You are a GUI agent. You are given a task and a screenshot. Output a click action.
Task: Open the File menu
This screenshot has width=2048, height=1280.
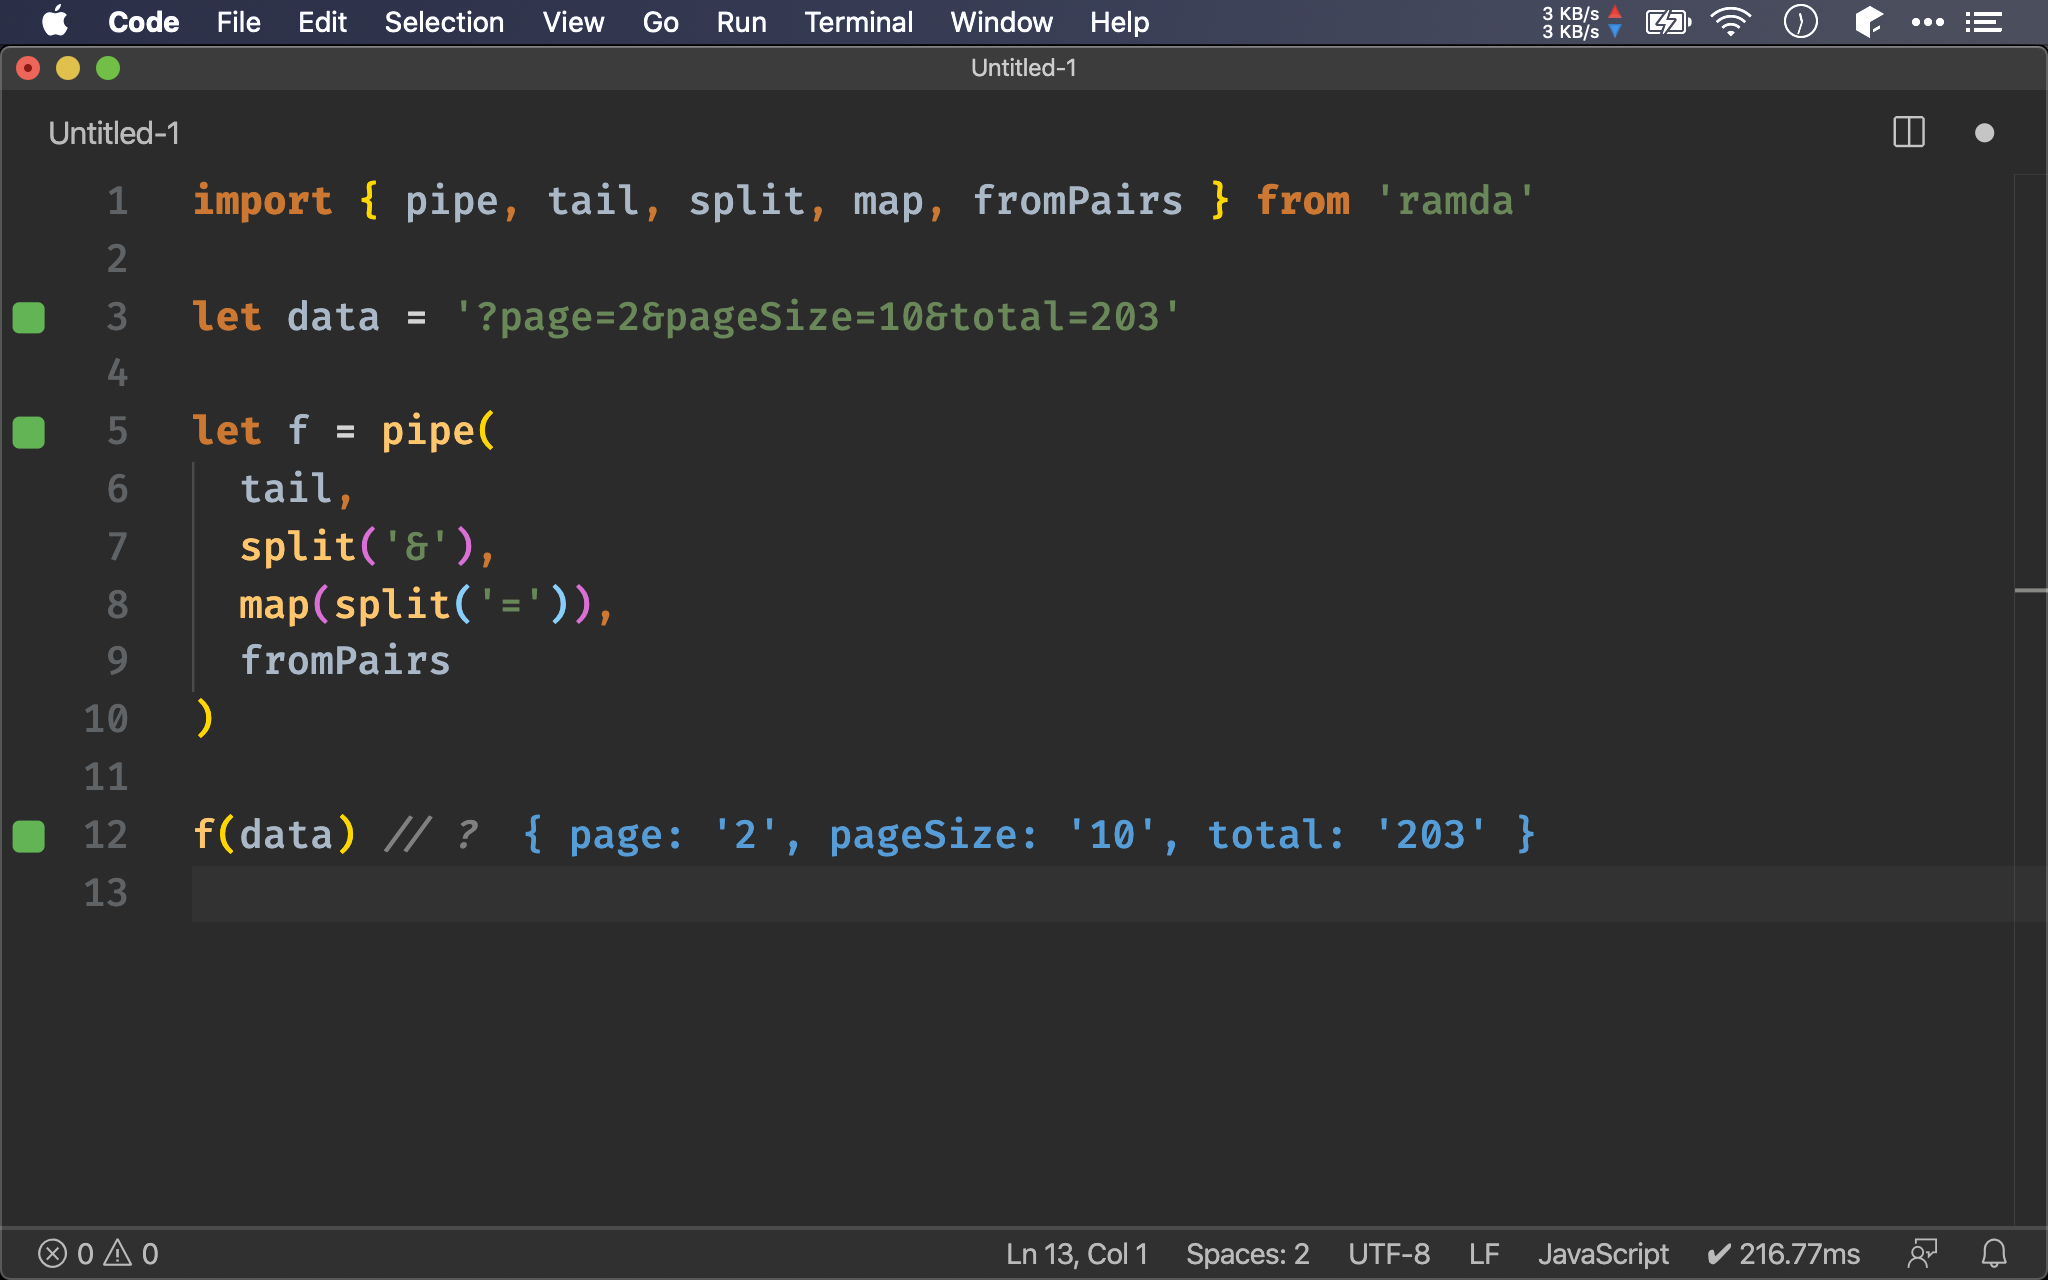pyautogui.click(x=238, y=22)
